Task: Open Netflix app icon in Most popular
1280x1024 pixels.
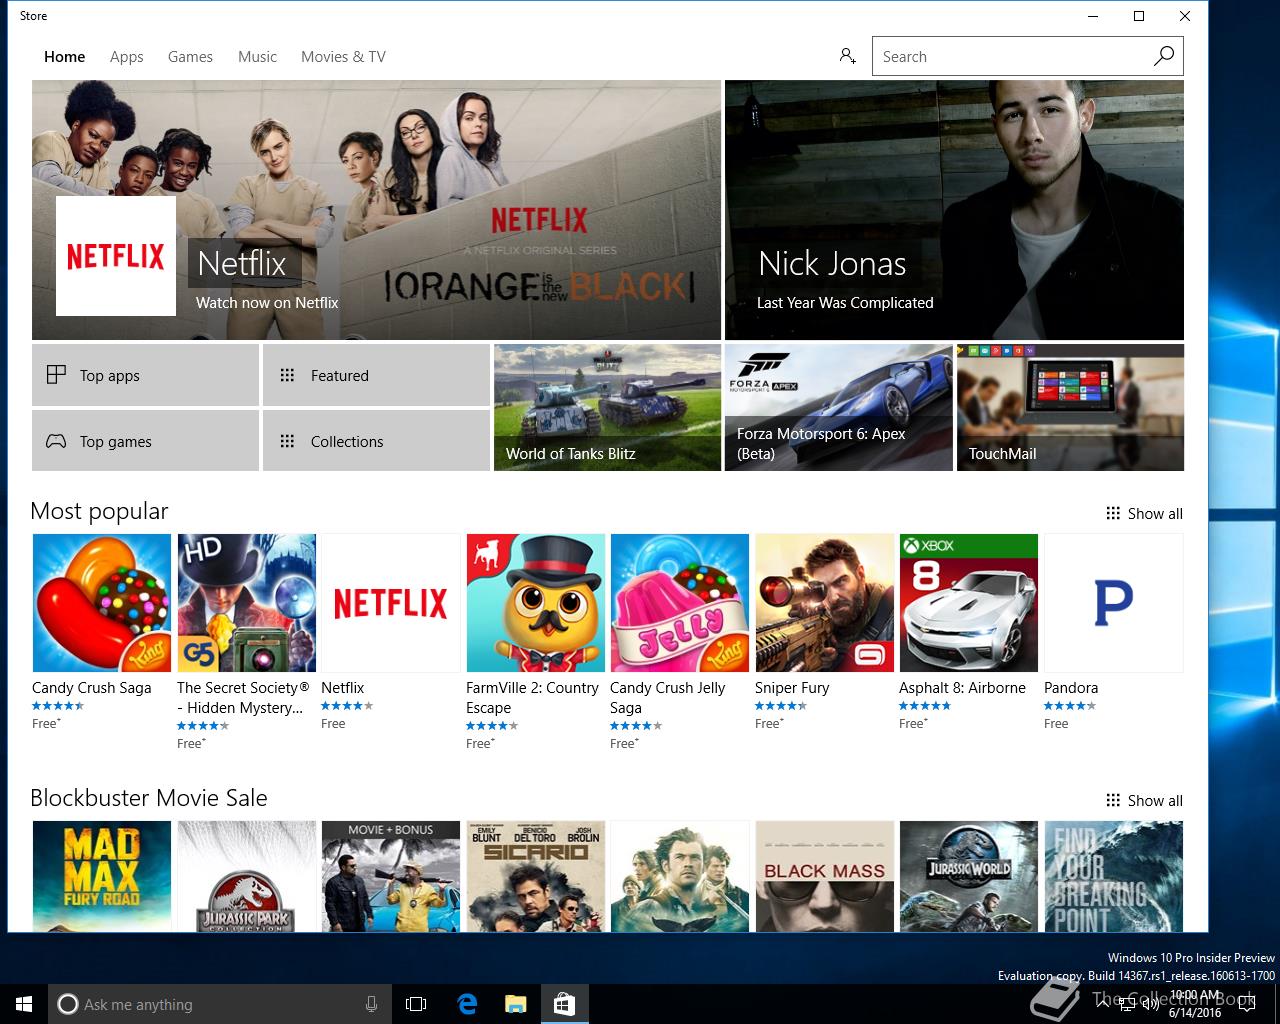Action: click(391, 603)
